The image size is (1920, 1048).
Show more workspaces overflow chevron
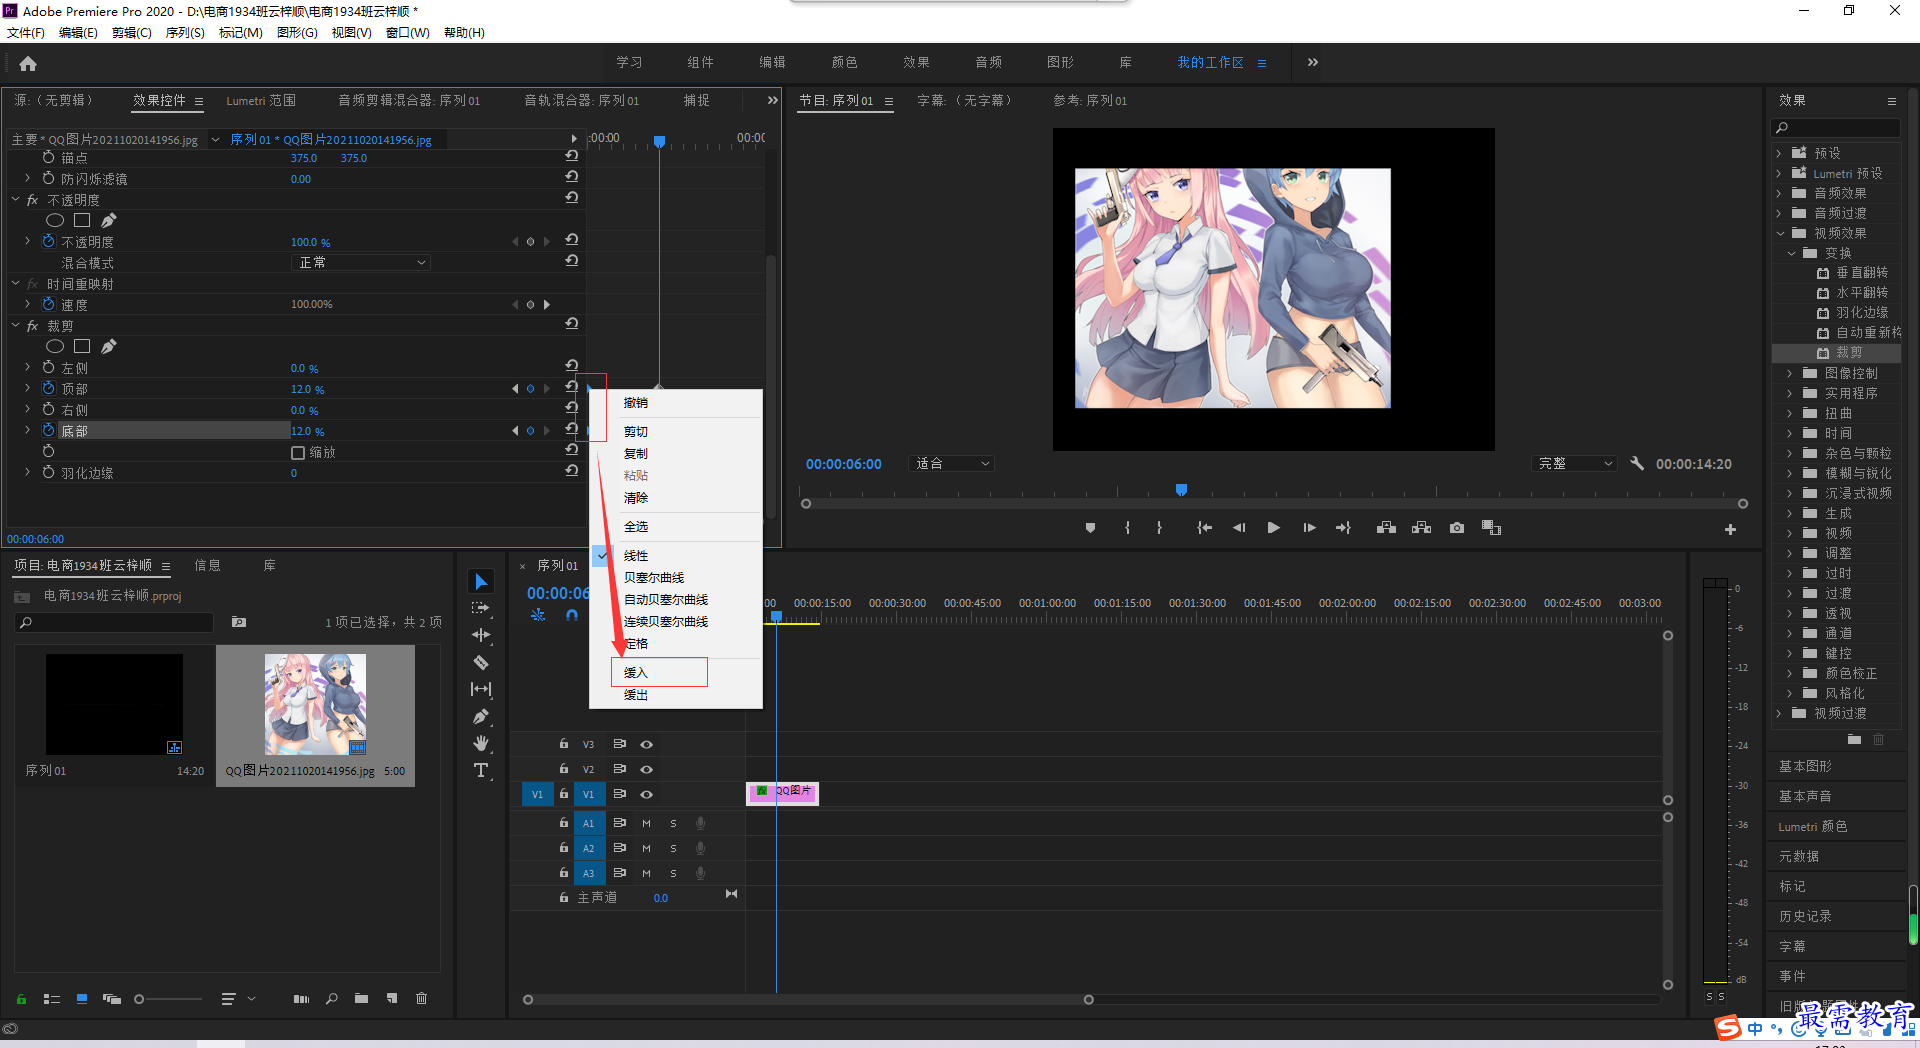(x=1312, y=62)
